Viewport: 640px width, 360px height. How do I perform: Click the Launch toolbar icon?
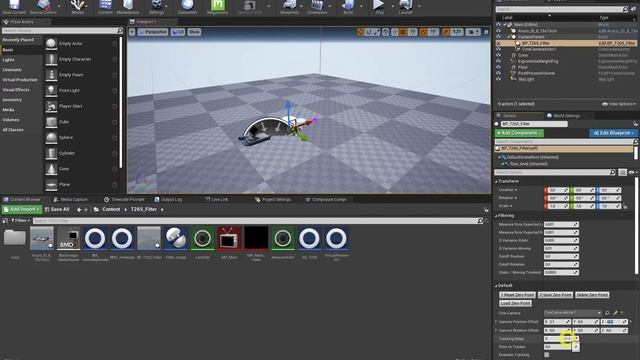pos(405,5)
